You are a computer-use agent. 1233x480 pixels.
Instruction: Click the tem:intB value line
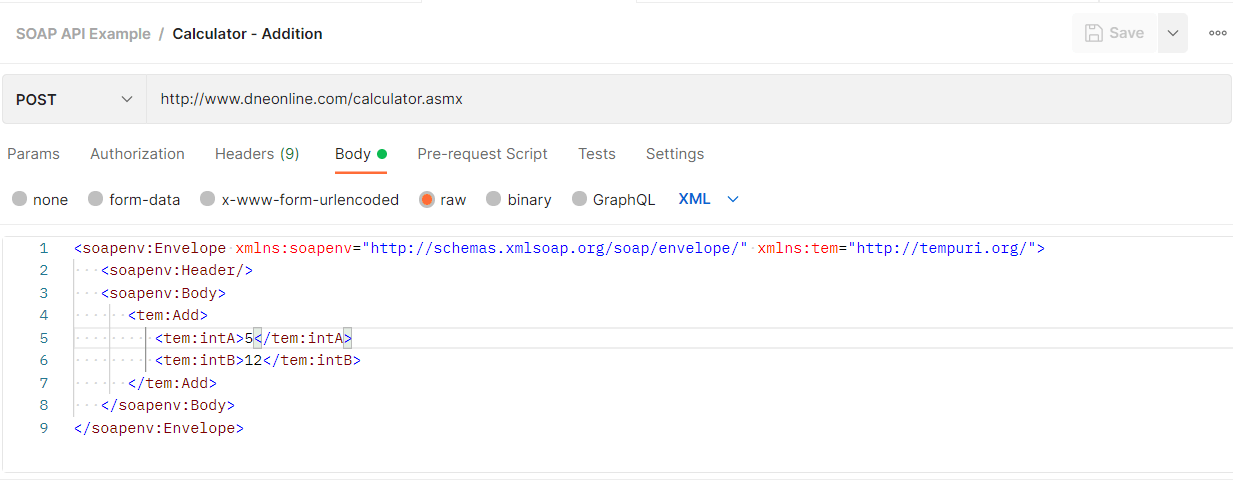point(257,360)
